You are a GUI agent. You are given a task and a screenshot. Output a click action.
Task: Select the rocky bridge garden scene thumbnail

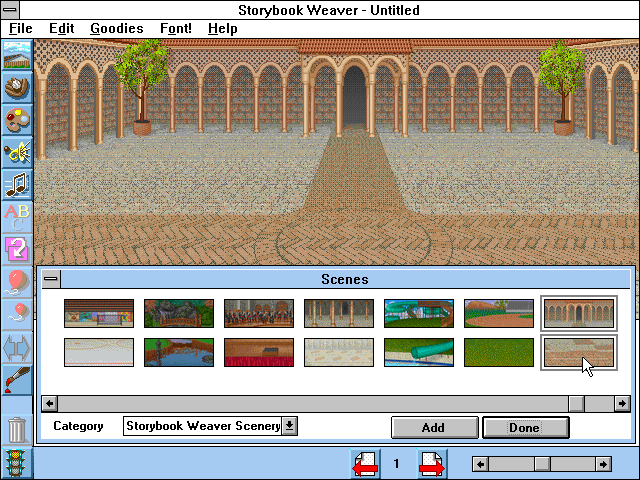click(x=179, y=313)
